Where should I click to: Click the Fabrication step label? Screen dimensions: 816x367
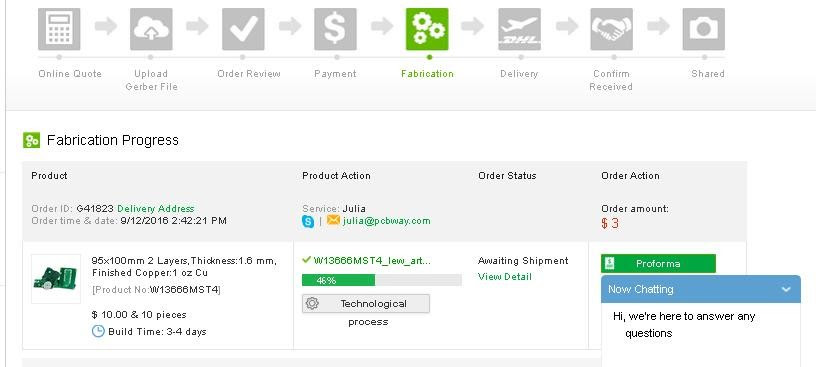tap(427, 74)
